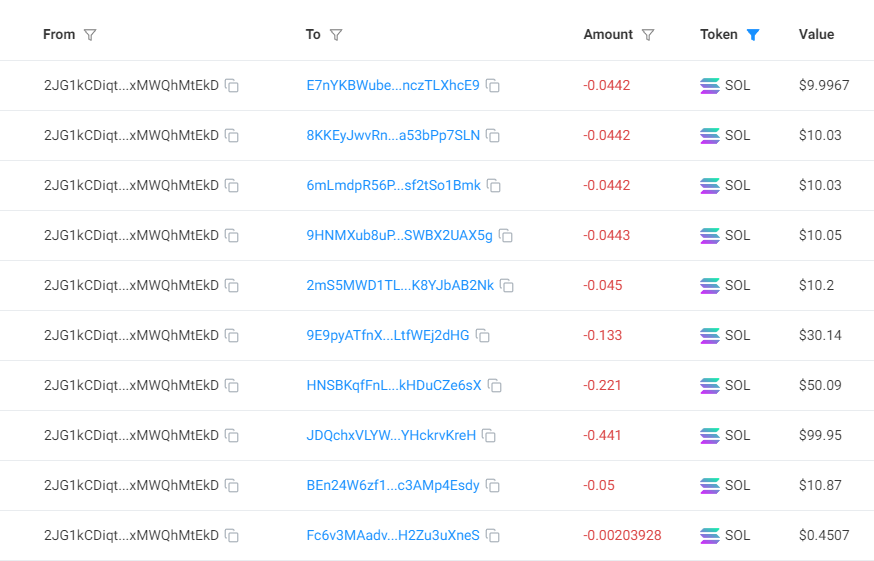874x561 pixels.
Task: Copy From address in BEn24W6zf1 row
Action: click(x=232, y=486)
